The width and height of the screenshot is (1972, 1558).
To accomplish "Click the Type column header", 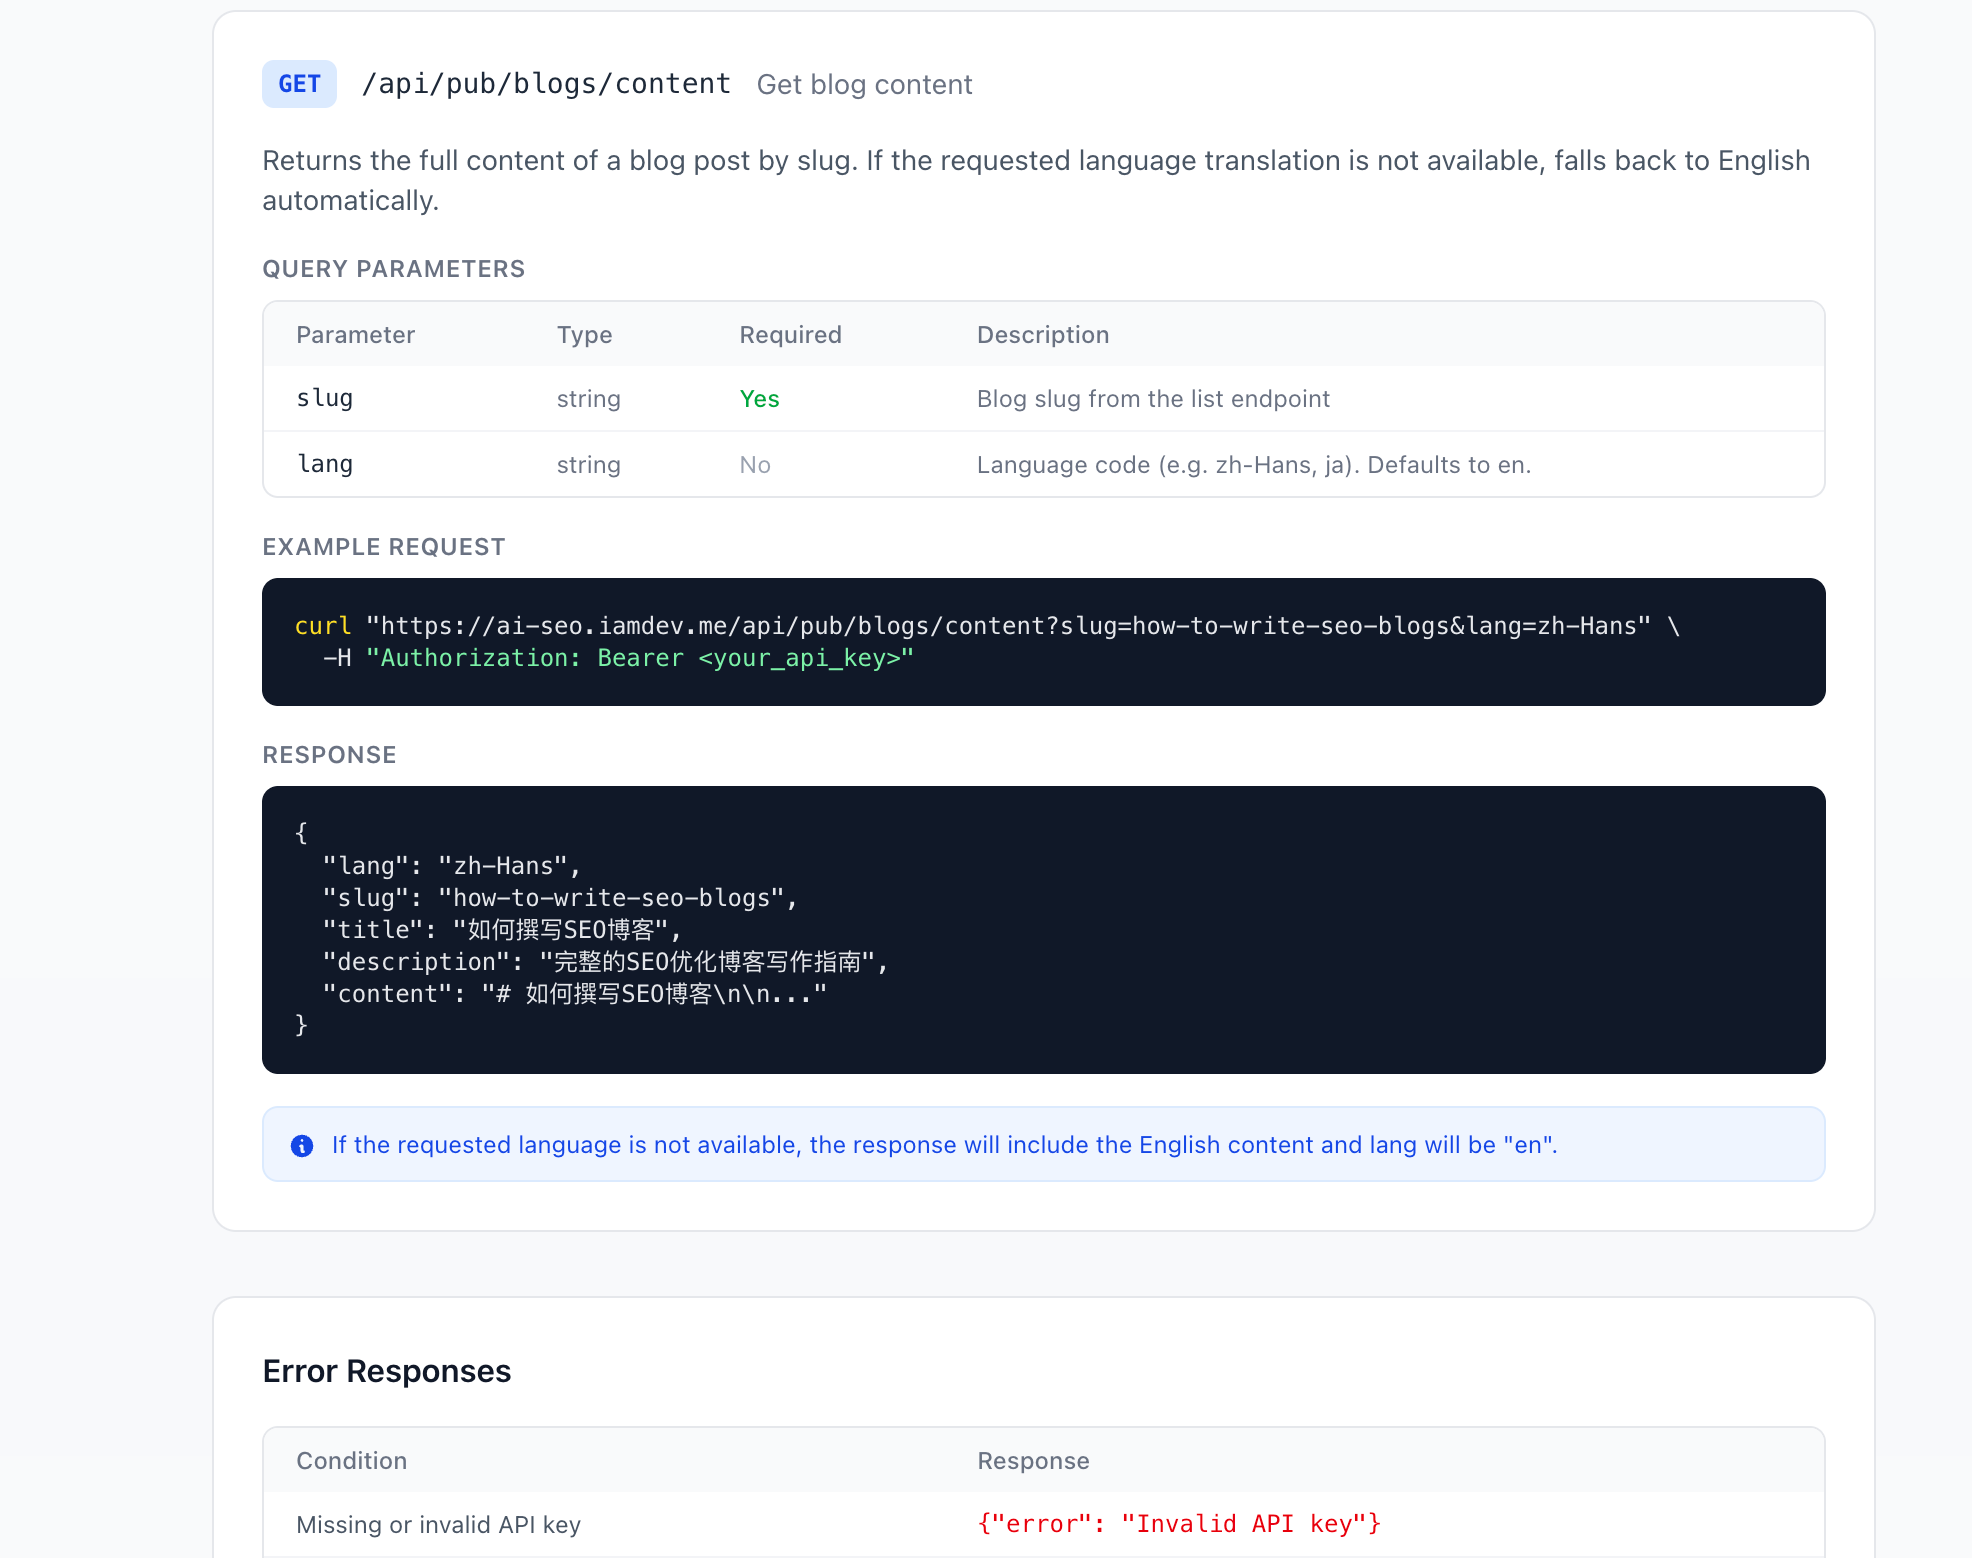I will (584, 335).
